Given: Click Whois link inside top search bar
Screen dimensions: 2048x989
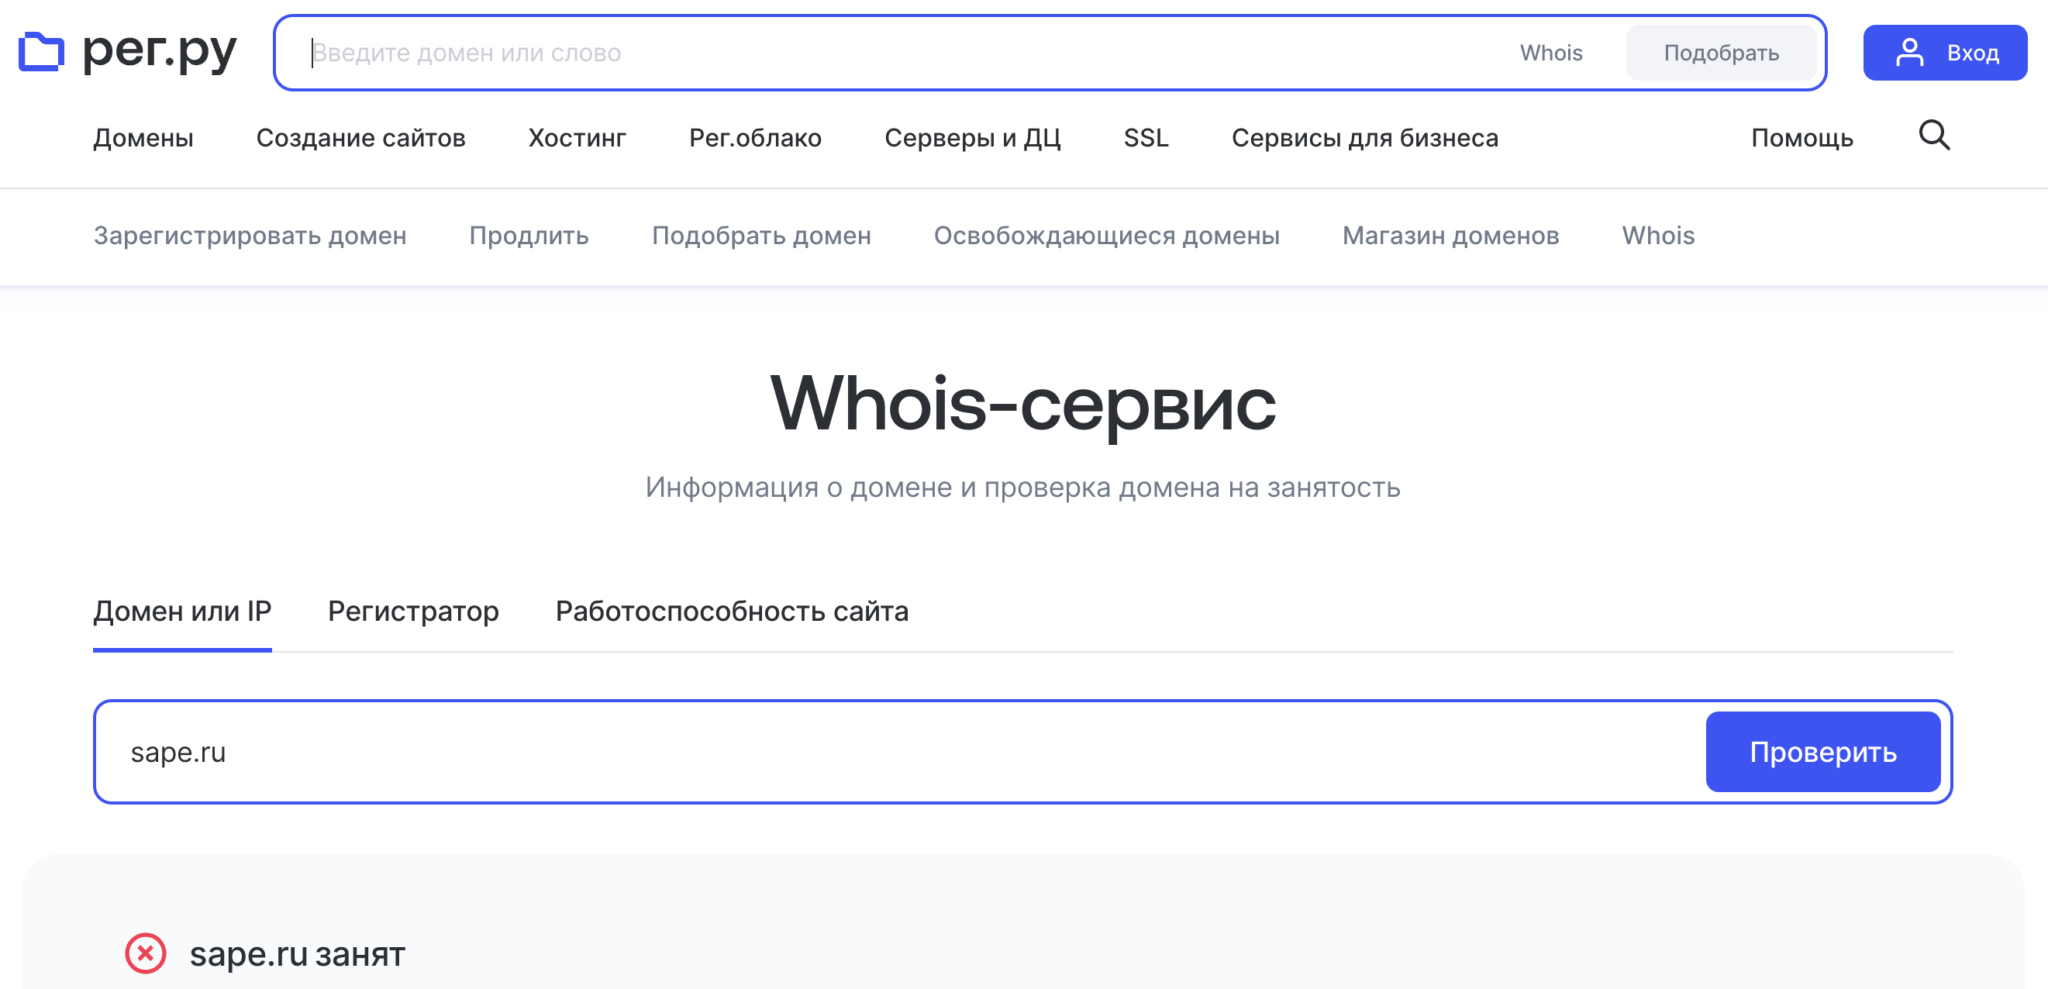Looking at the screenshot, I should tap(1550, 53).
